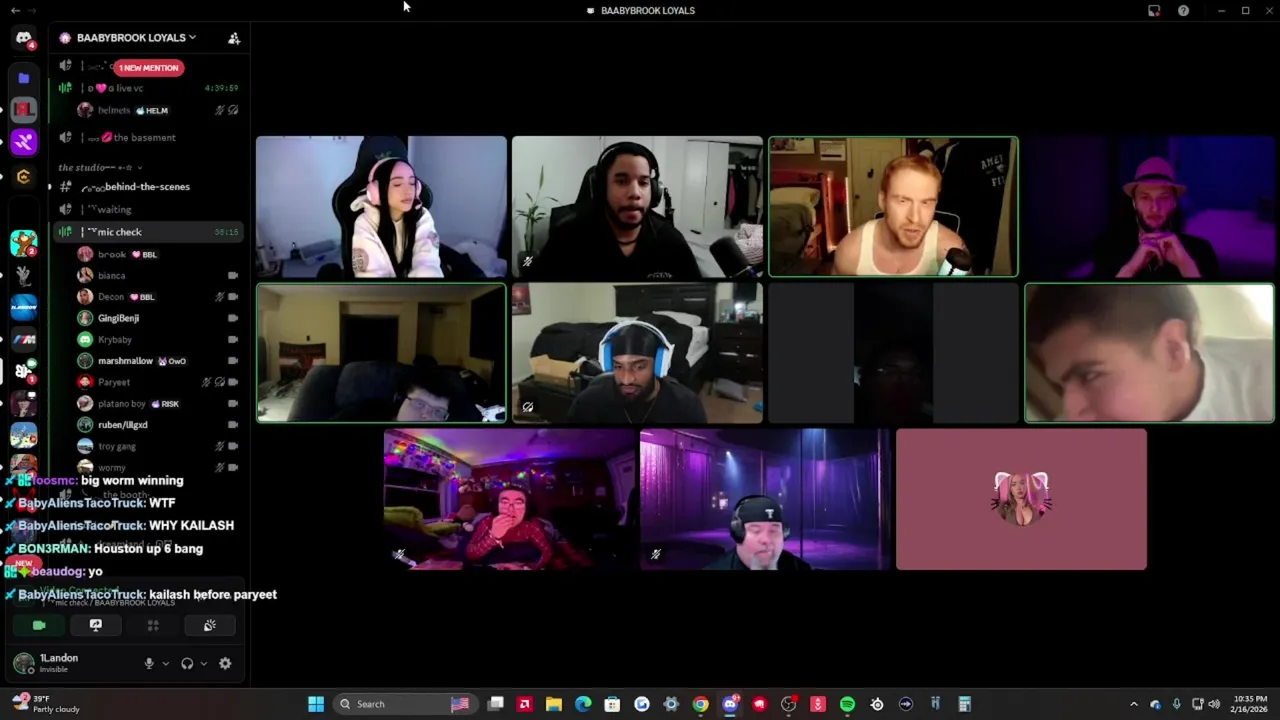Click the camera icon beside Krybaby
The height and width of the screenshot is (720, 1280).
click(233, 340)
